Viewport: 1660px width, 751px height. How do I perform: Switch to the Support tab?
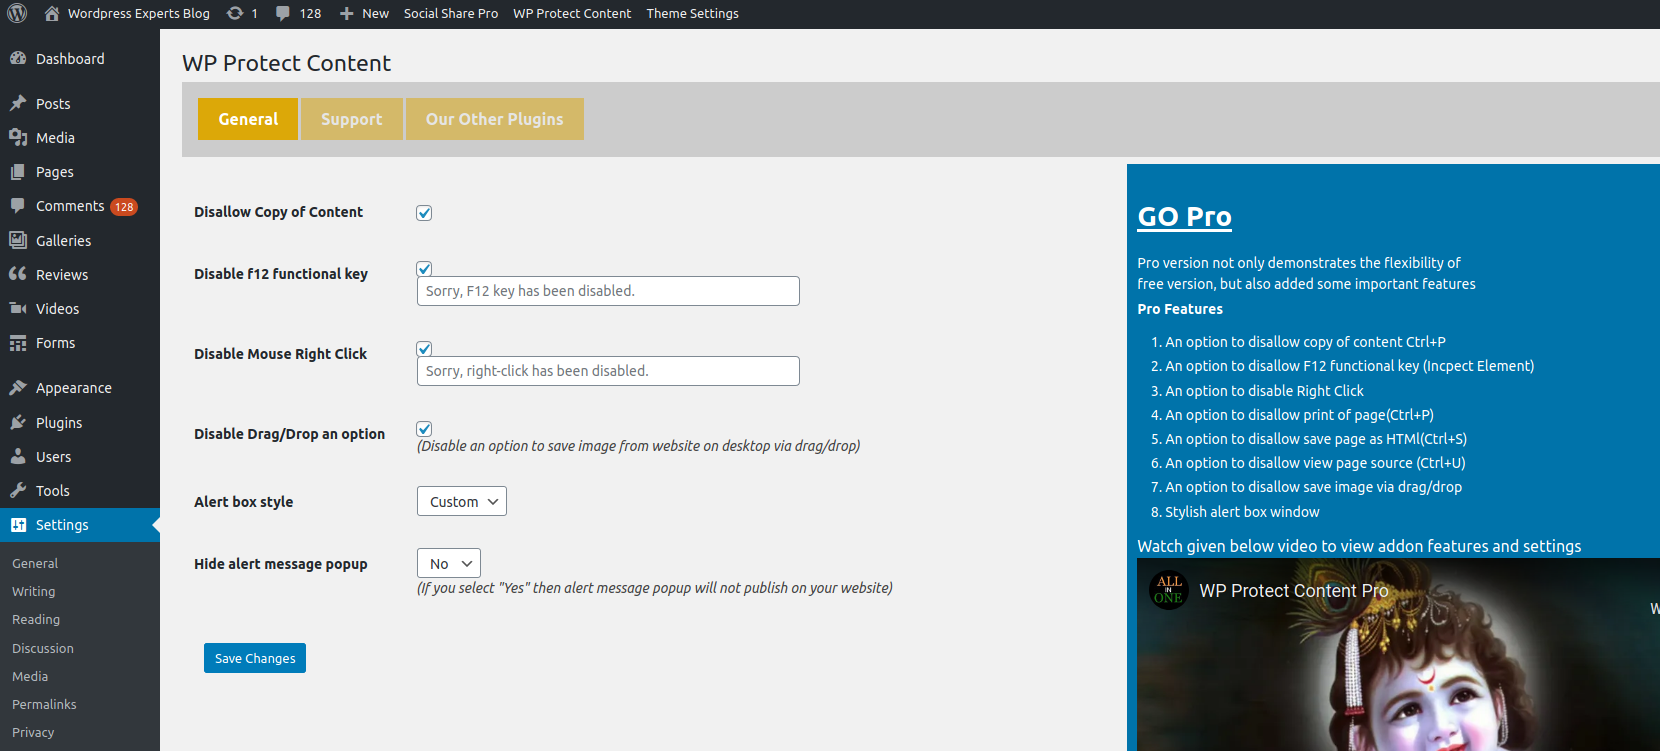(x=352, y=119)
